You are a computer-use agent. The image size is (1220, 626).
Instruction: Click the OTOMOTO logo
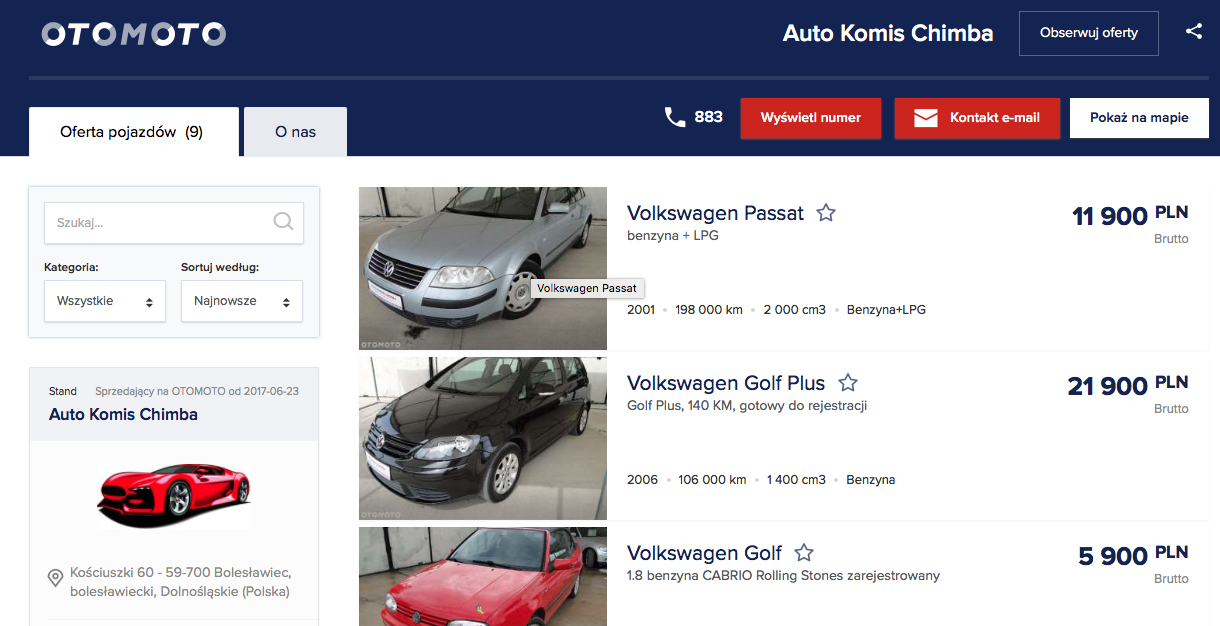[134, 34]
